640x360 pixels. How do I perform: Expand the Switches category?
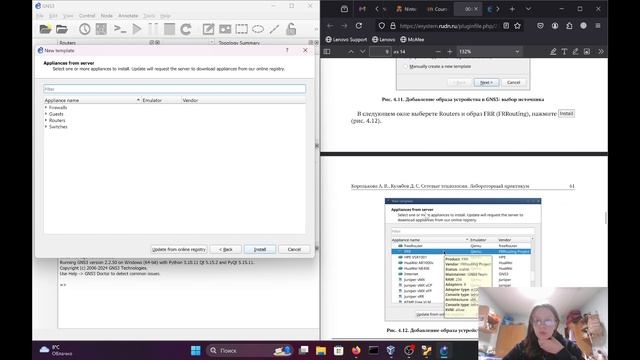point(46,127)
